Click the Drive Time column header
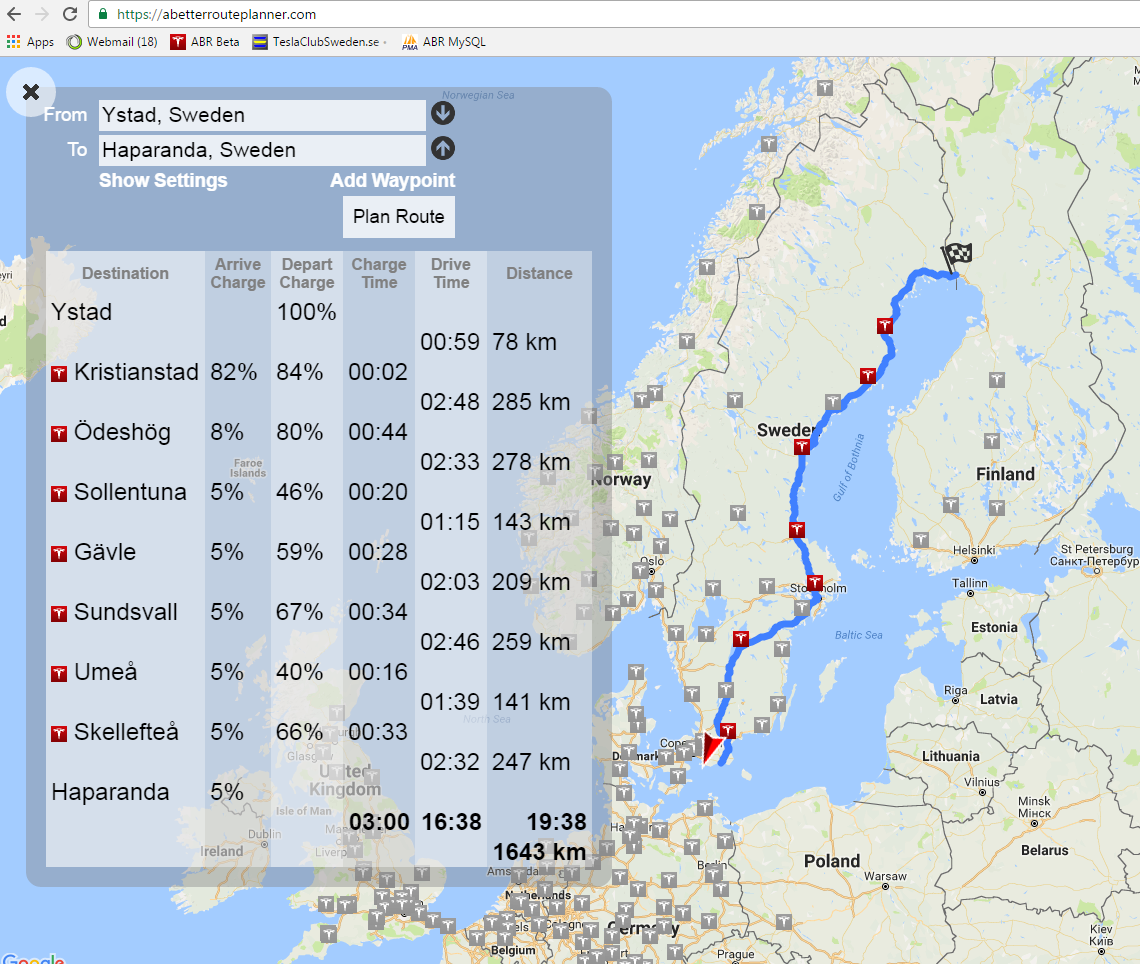Image resolution: width=1140 pixels, height=964 pixels. pos(451,273)
